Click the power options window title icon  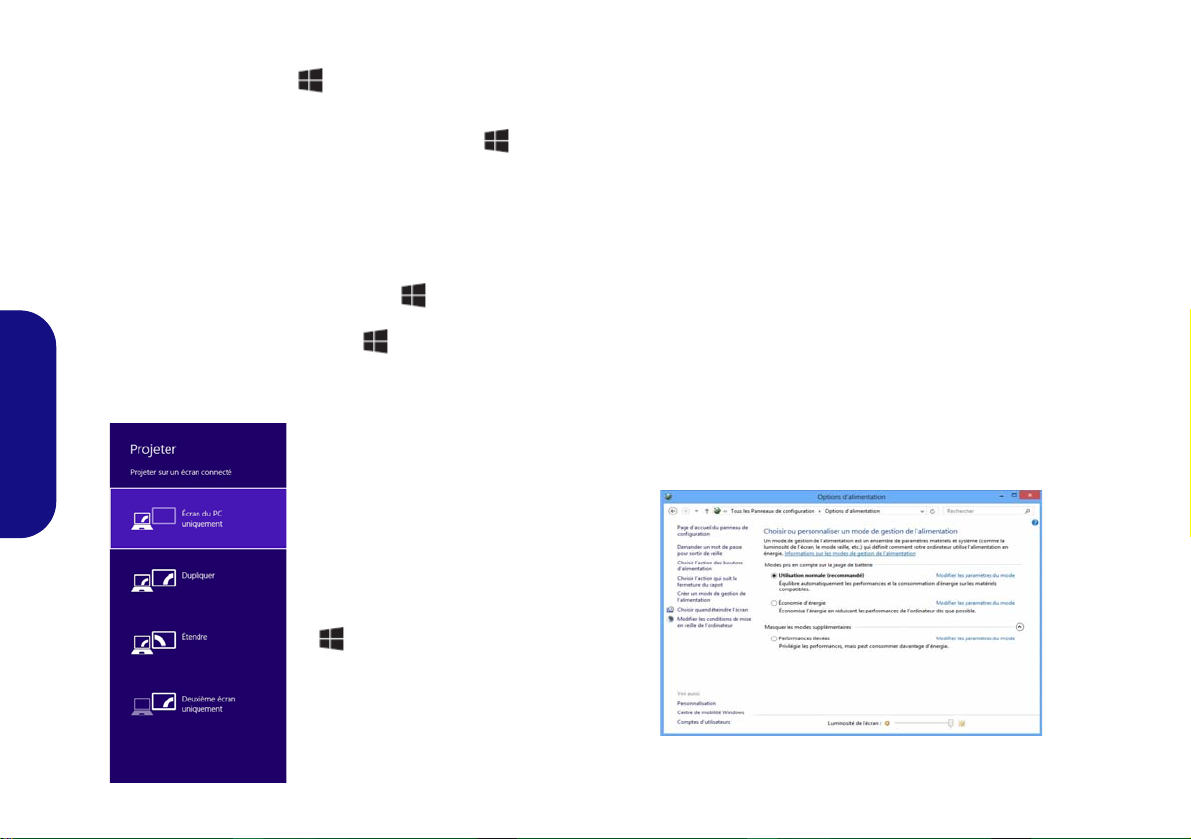[x=668, y=497]
